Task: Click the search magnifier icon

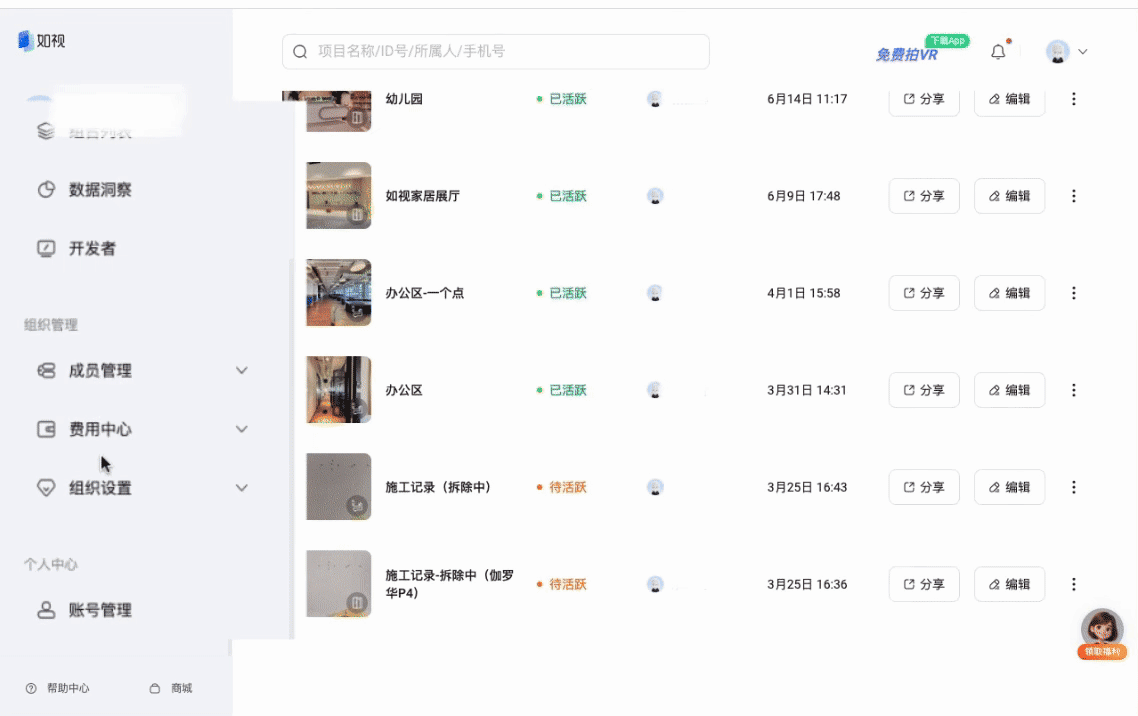Action: (x=300, y=52)
